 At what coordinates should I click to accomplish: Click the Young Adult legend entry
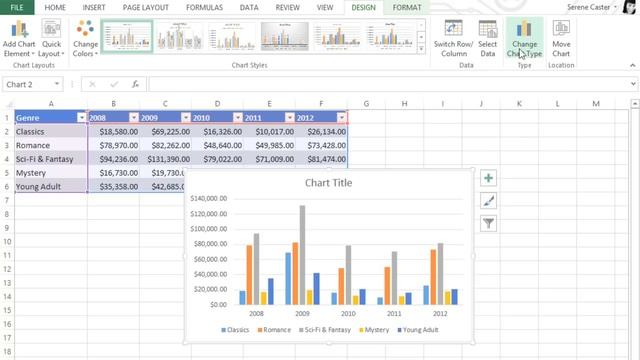[418, 330]
